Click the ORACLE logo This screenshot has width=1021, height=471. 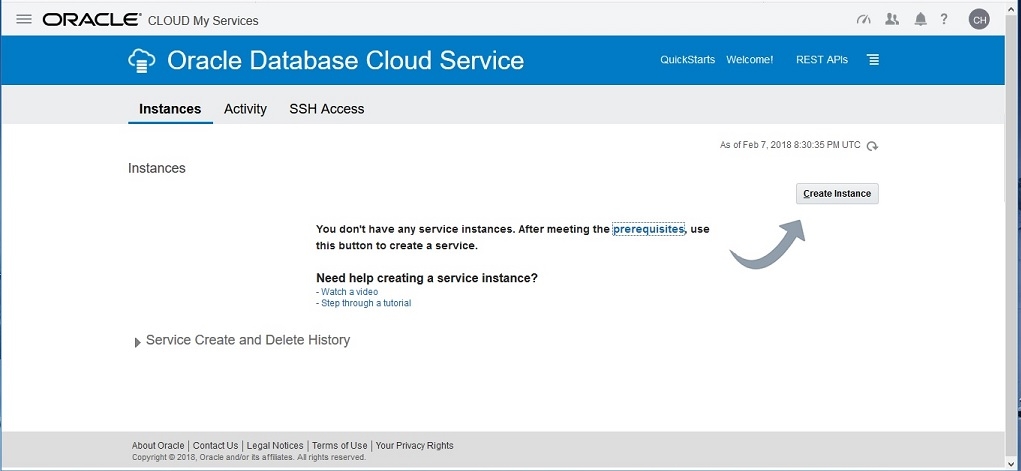pyautogui.click(x=92, y=20)
